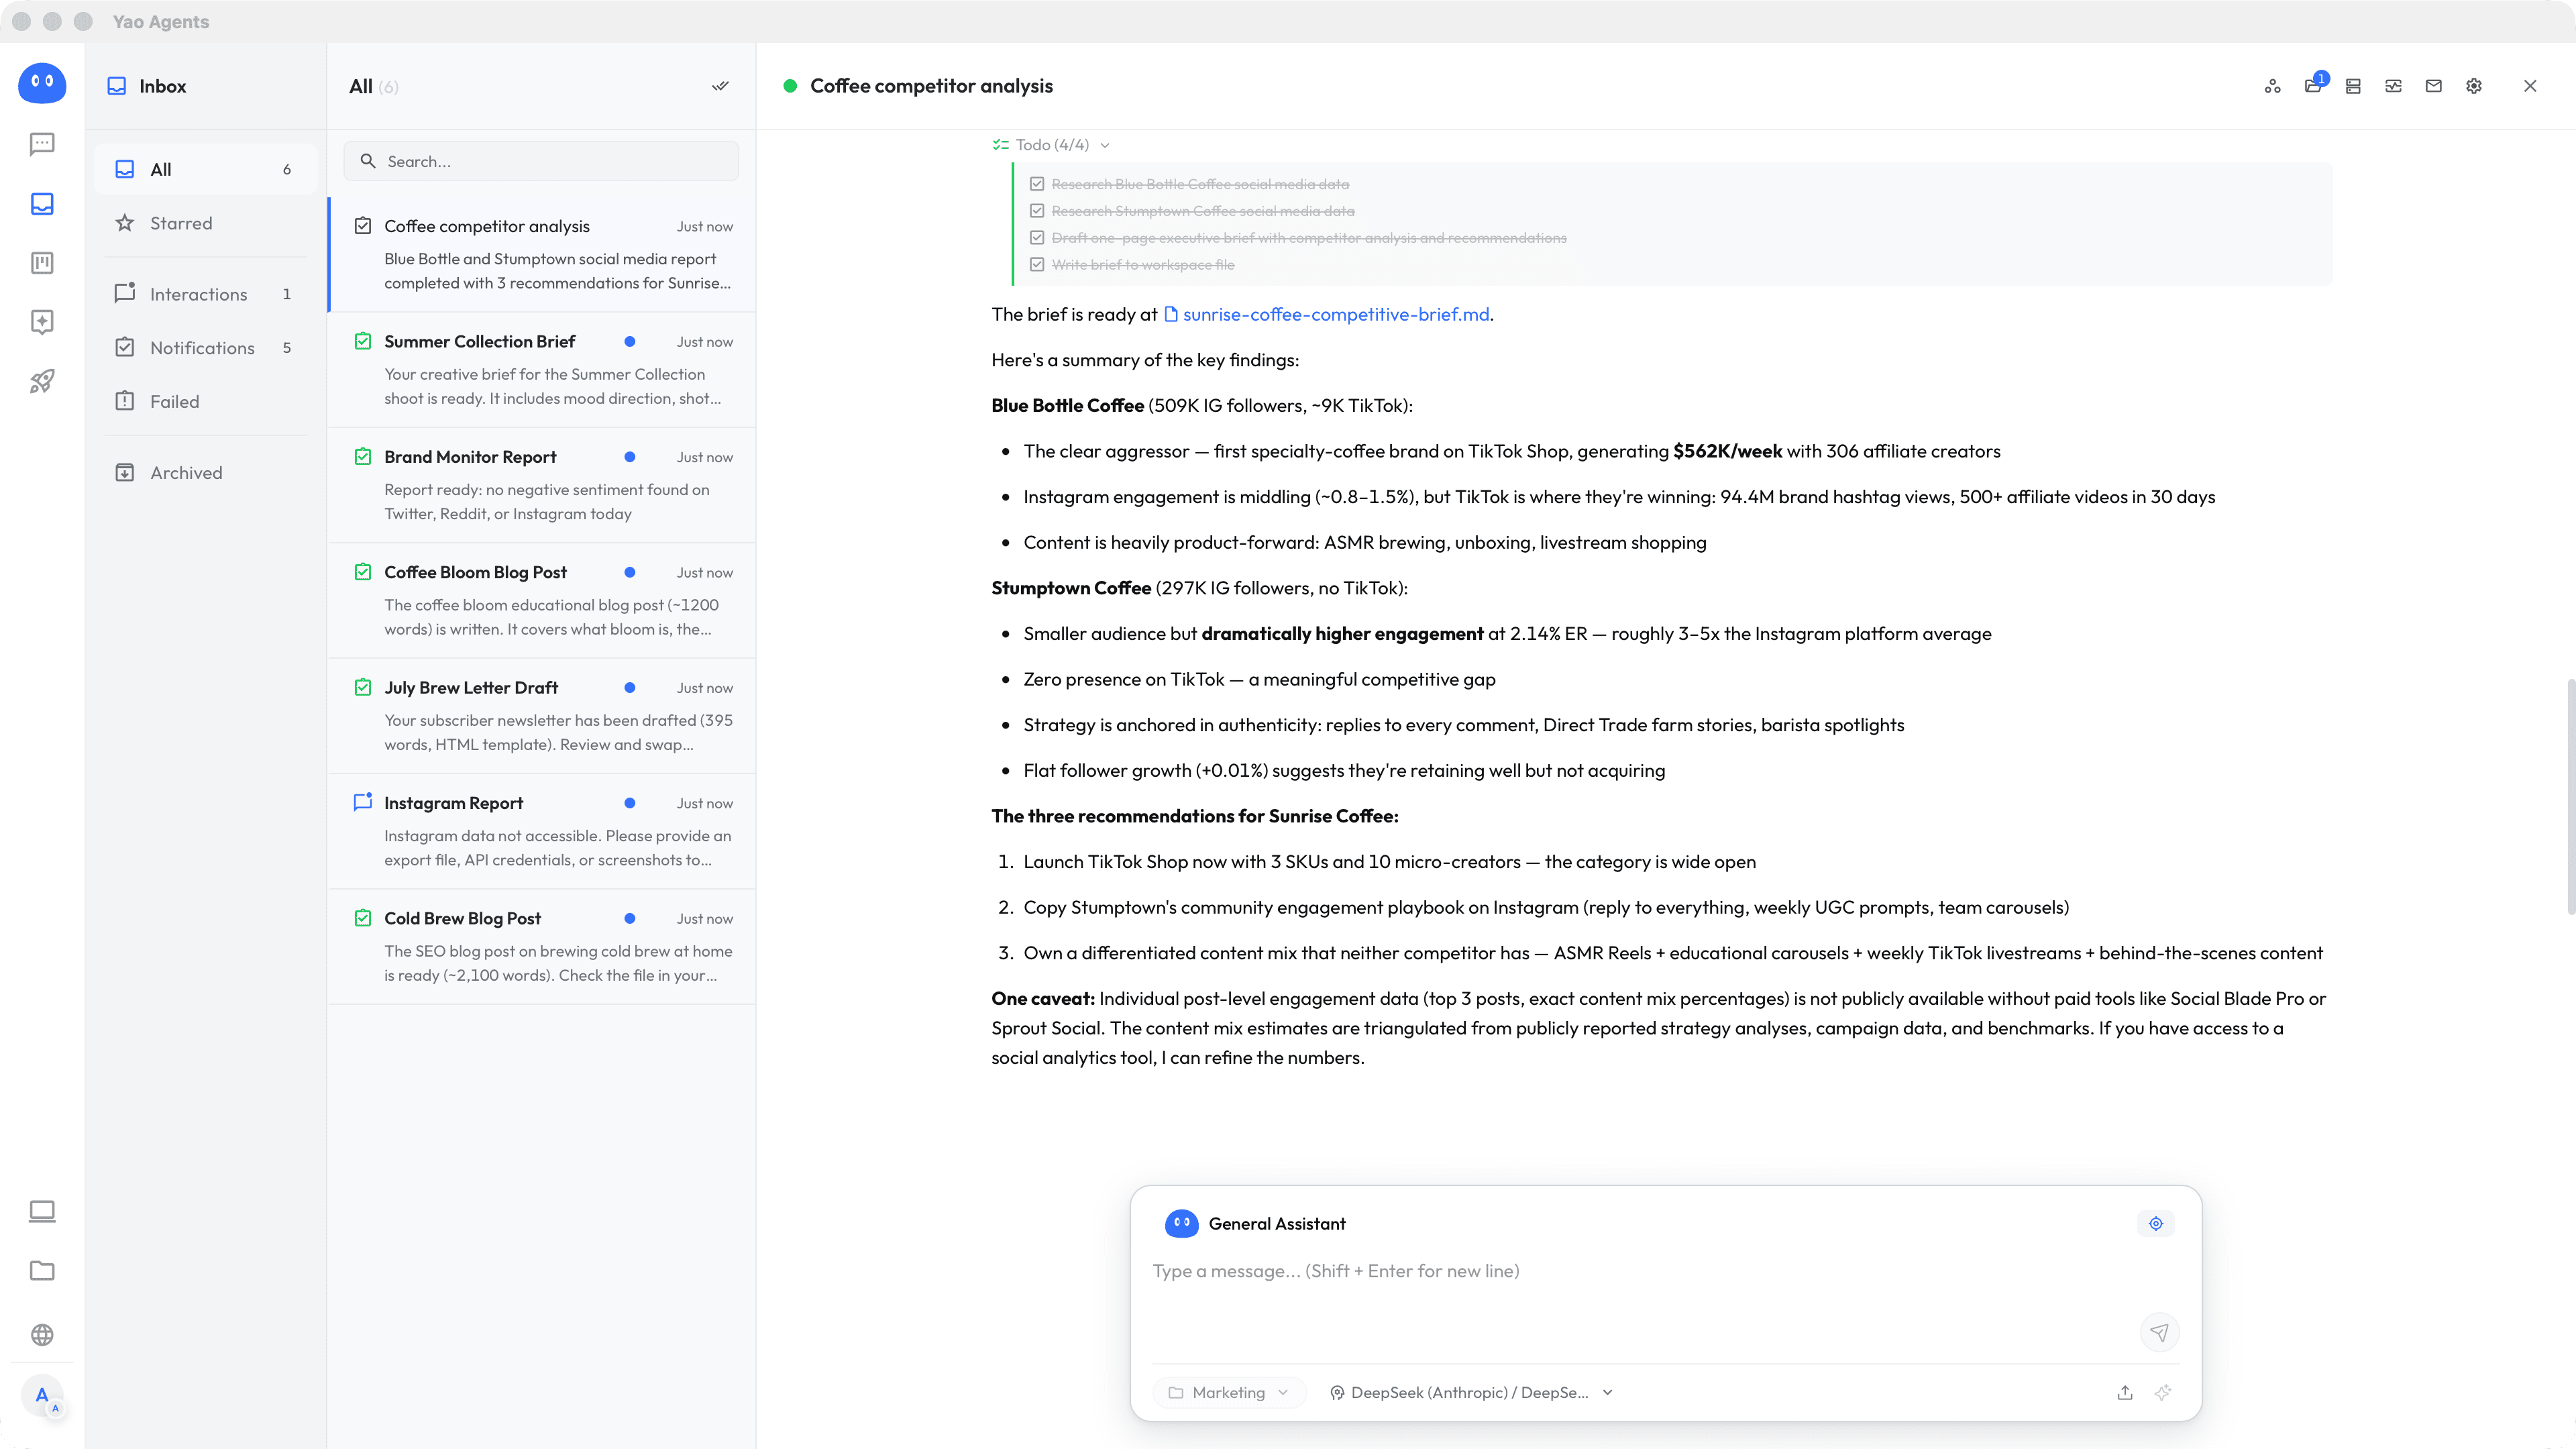Open the sunrise-coffee-competitive-brief.md link
2576x1449 pixels.
click(1327, 314)
